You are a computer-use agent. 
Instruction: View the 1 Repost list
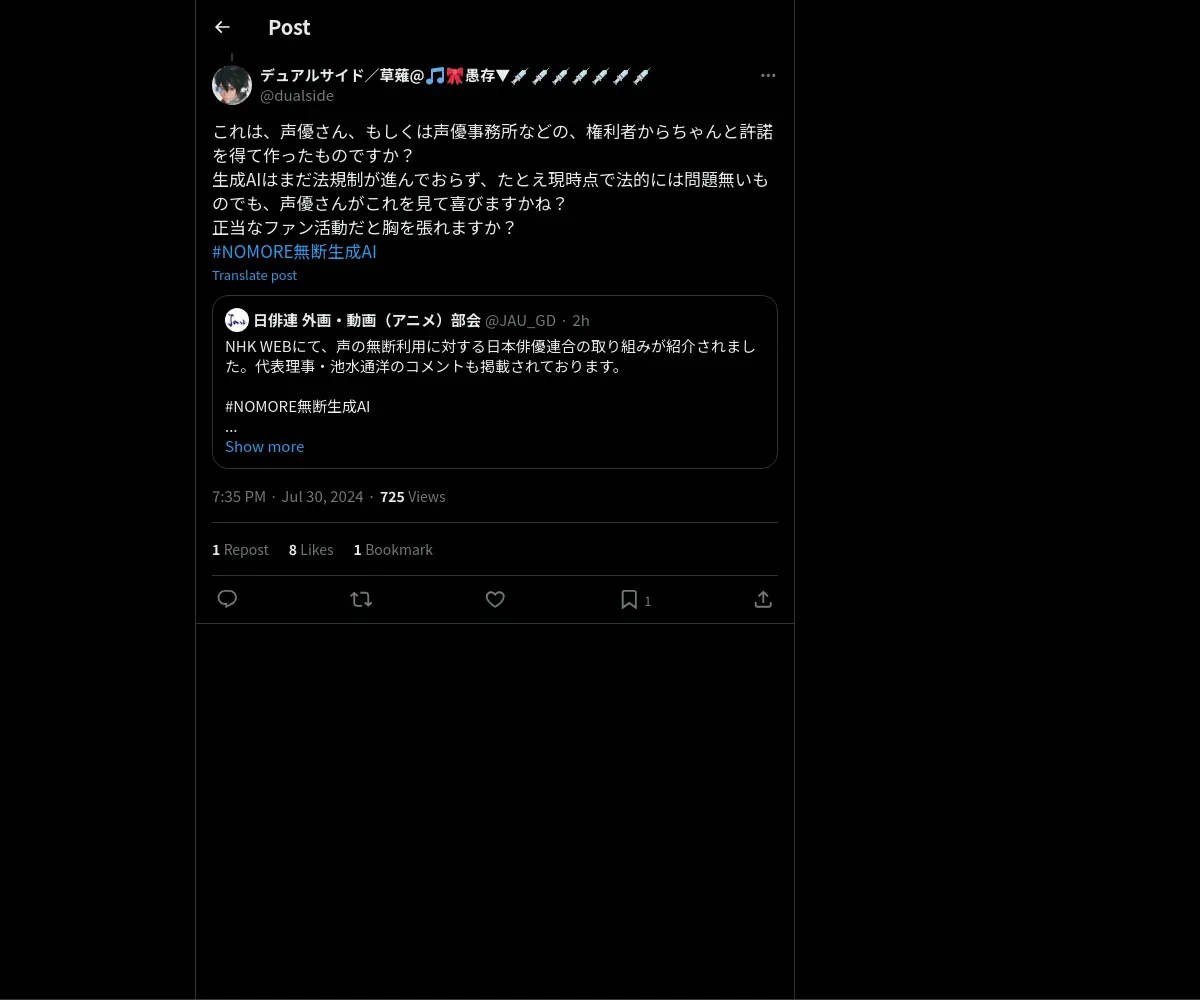[240, 550]
